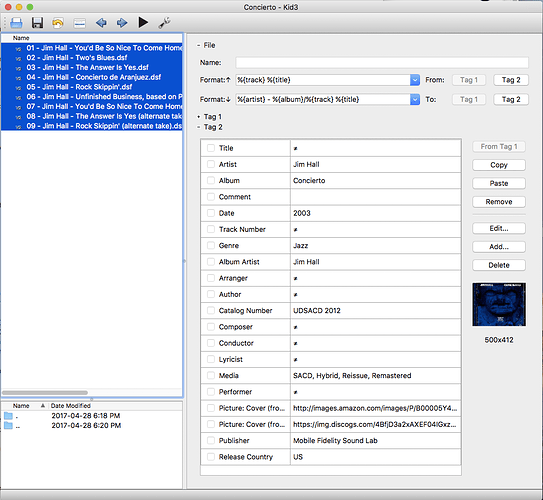Click the images.amazon.com cover URL
The height and width of the screenshot is (500, 543).
point(375,408)
